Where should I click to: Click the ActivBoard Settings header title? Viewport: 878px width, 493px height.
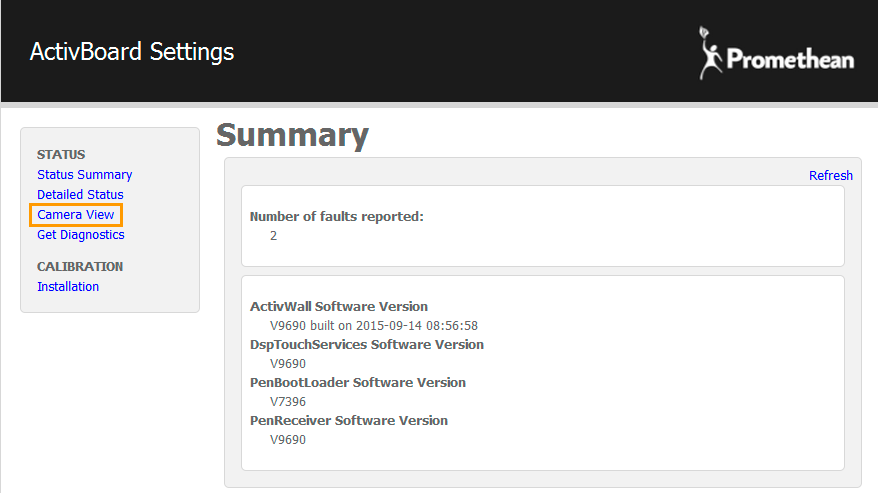[x=132, y=51]
